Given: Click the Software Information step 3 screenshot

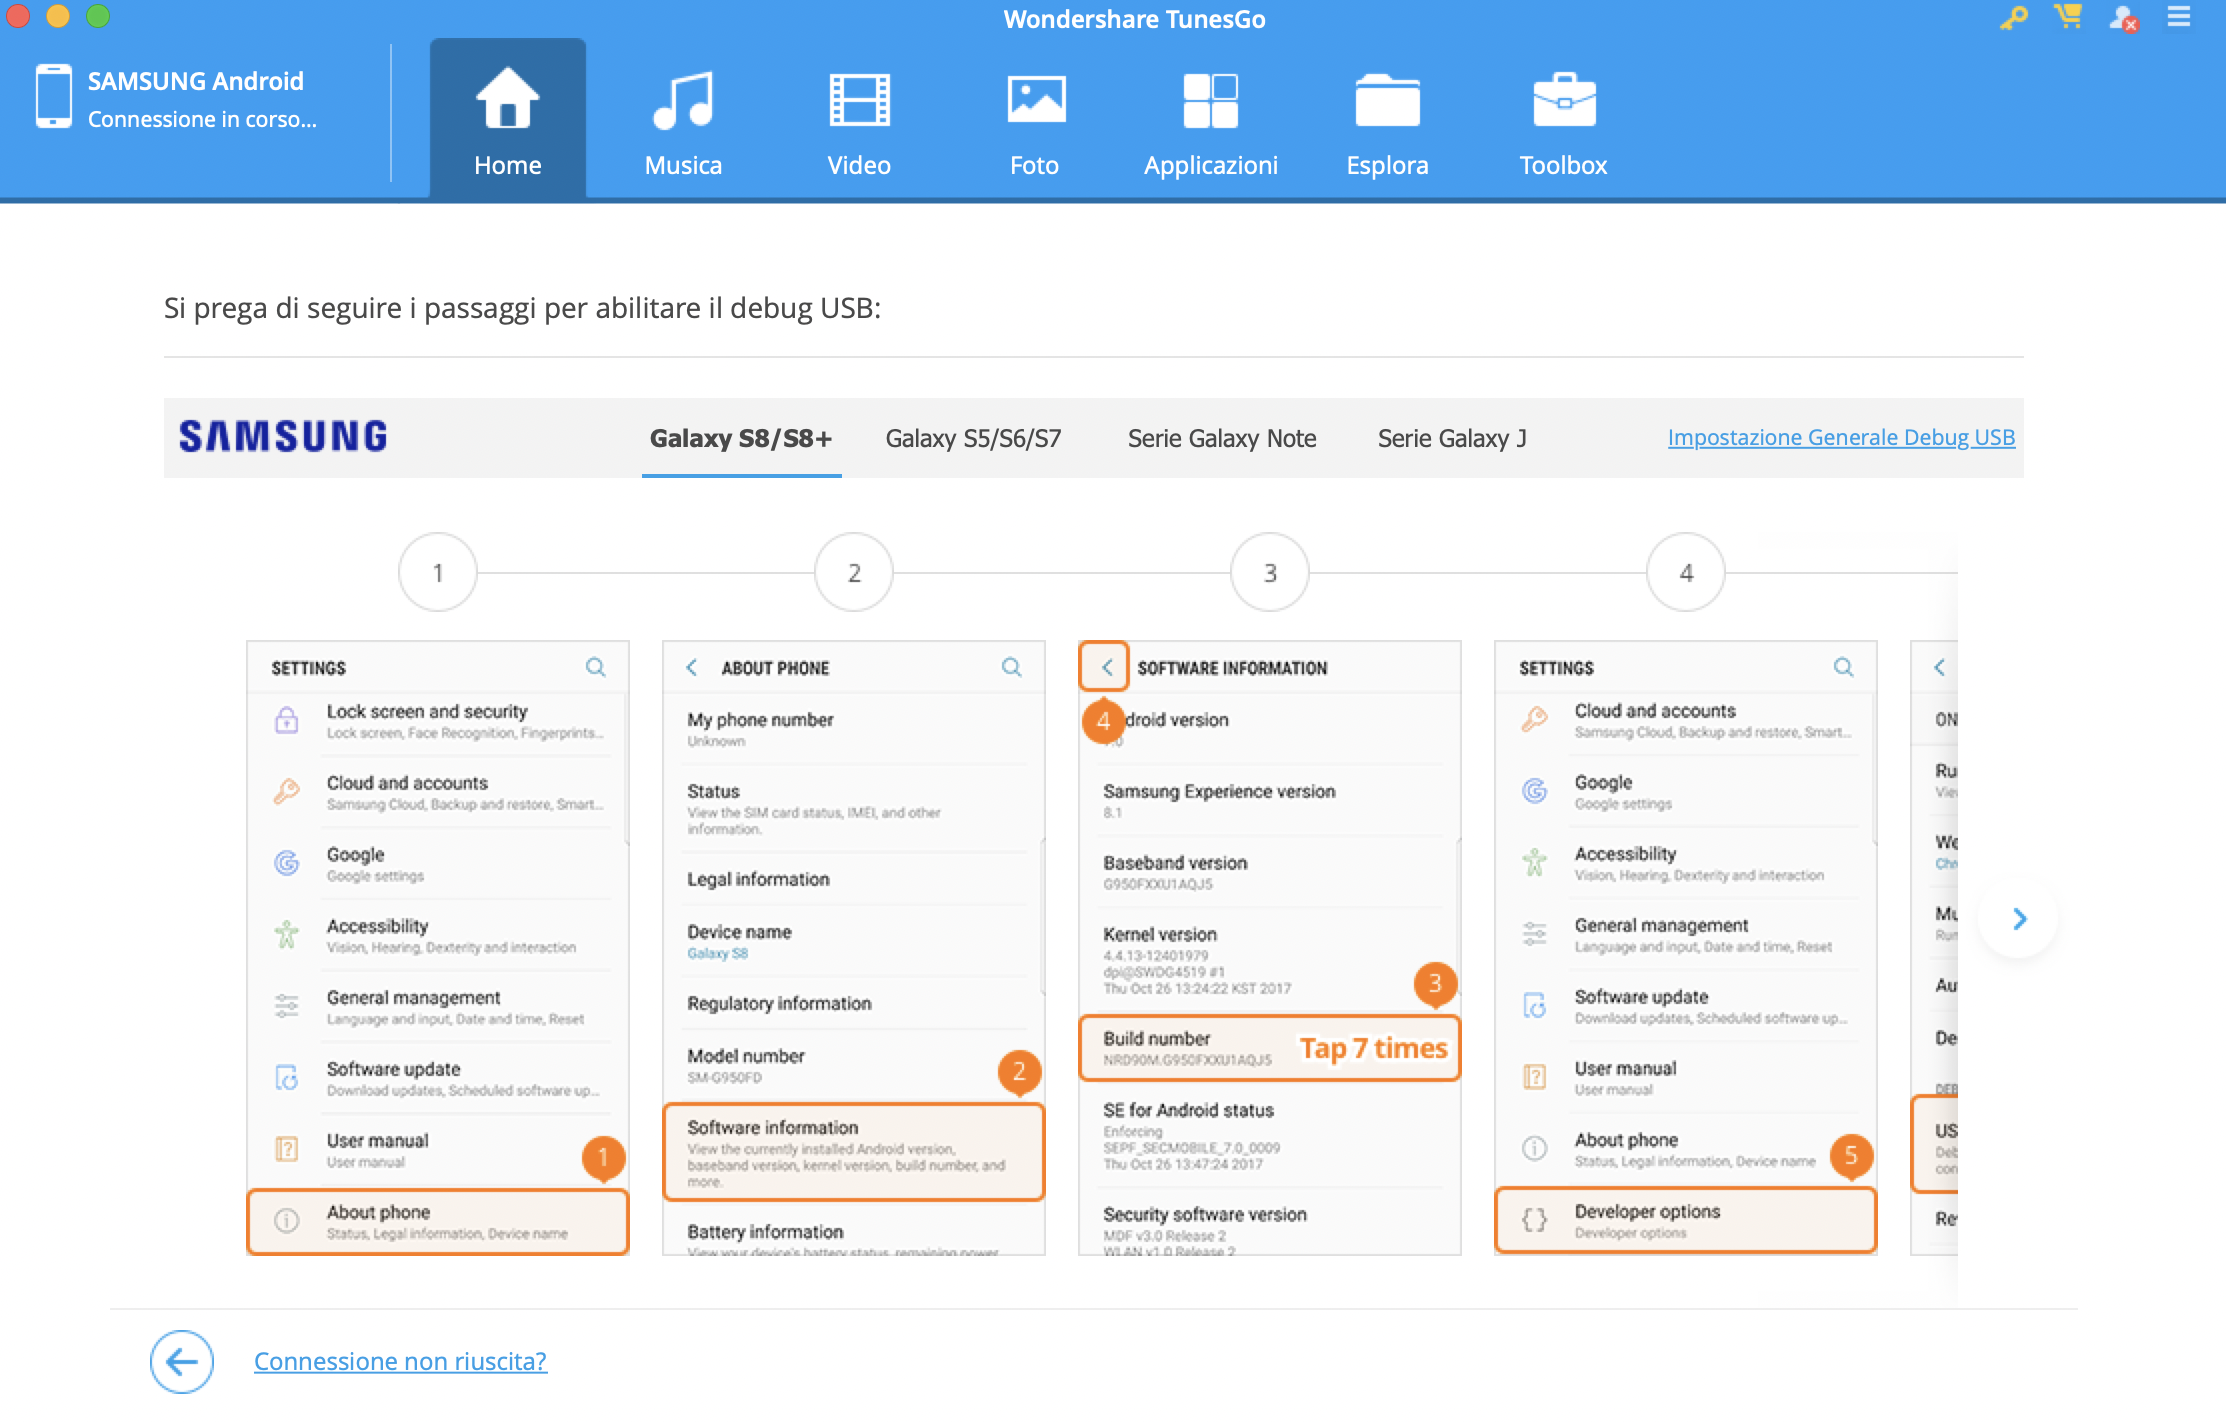Looking at the screenshot, I should [x=1270, y=947].
